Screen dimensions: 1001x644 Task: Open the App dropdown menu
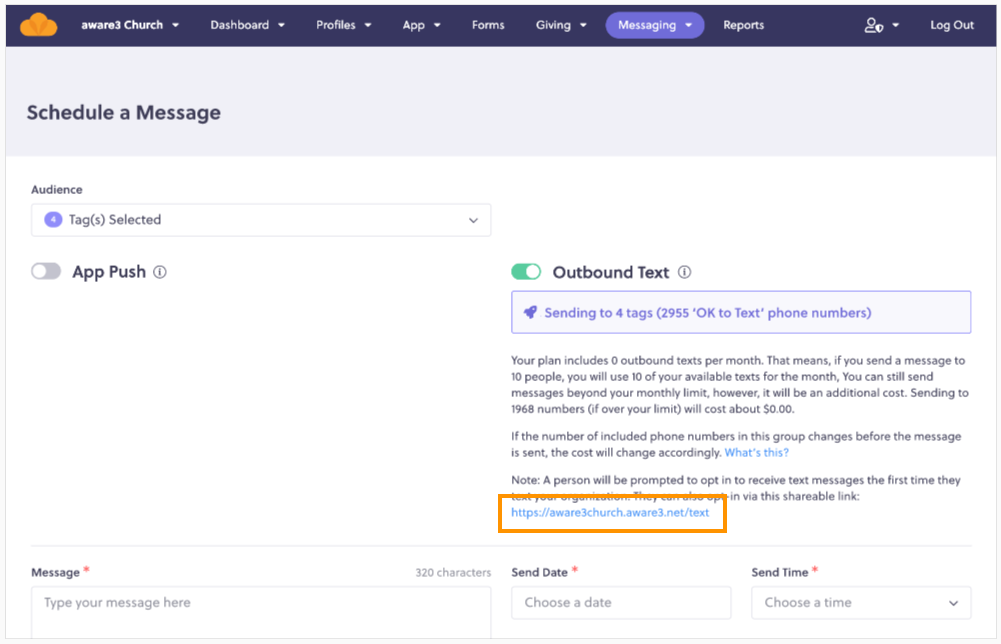pos(421,25)
